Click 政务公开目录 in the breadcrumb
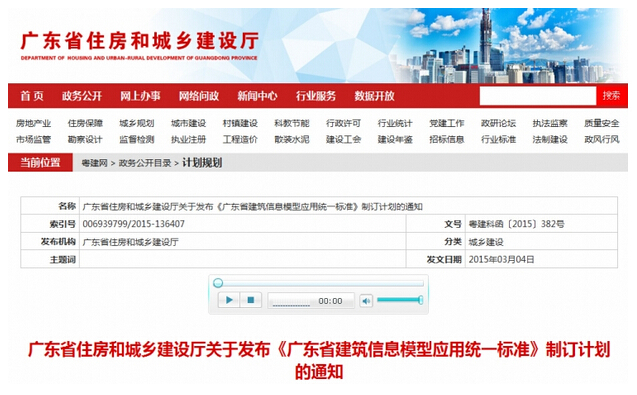Viewport: 637px width, 395px height. 145,163
